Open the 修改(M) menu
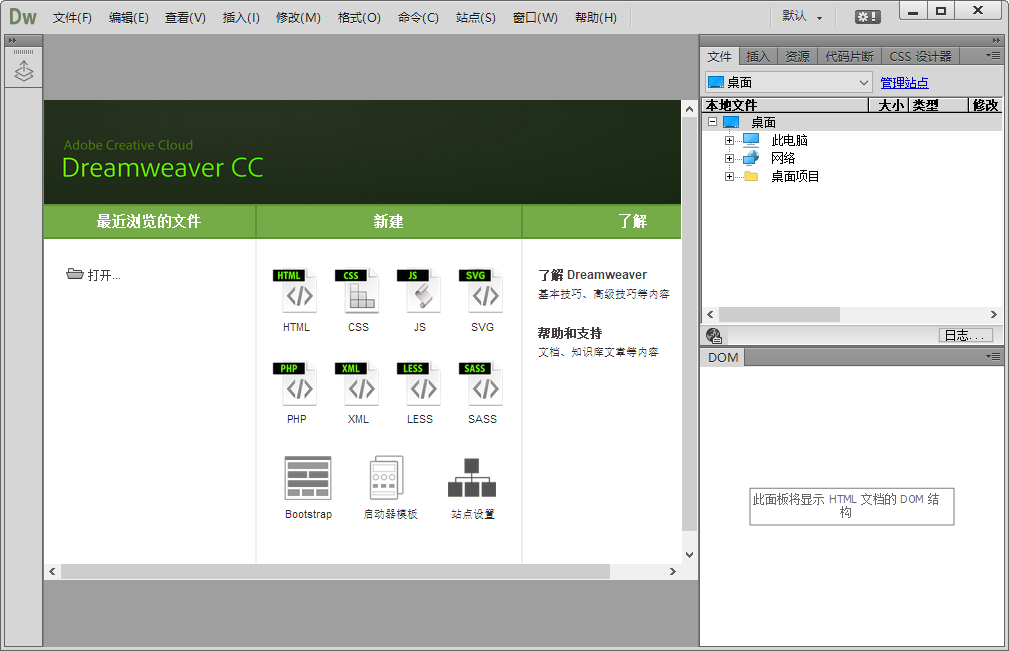Image resolution: width=1009 pixels, height=651 pixels. click(298, 17)
